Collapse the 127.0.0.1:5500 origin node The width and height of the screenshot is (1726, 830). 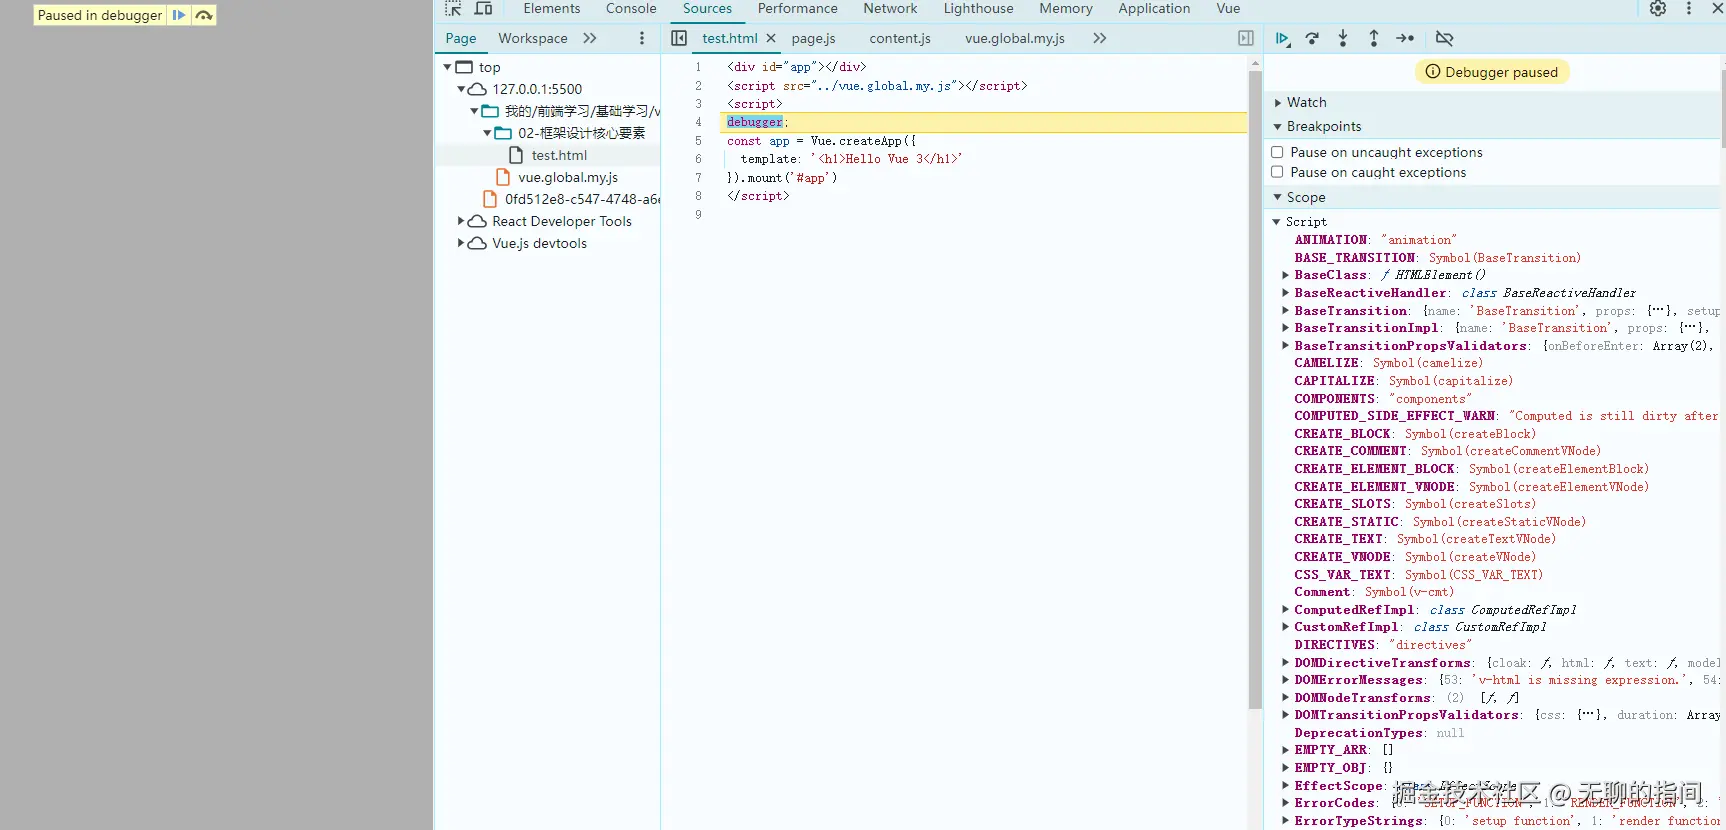point(461,89)
